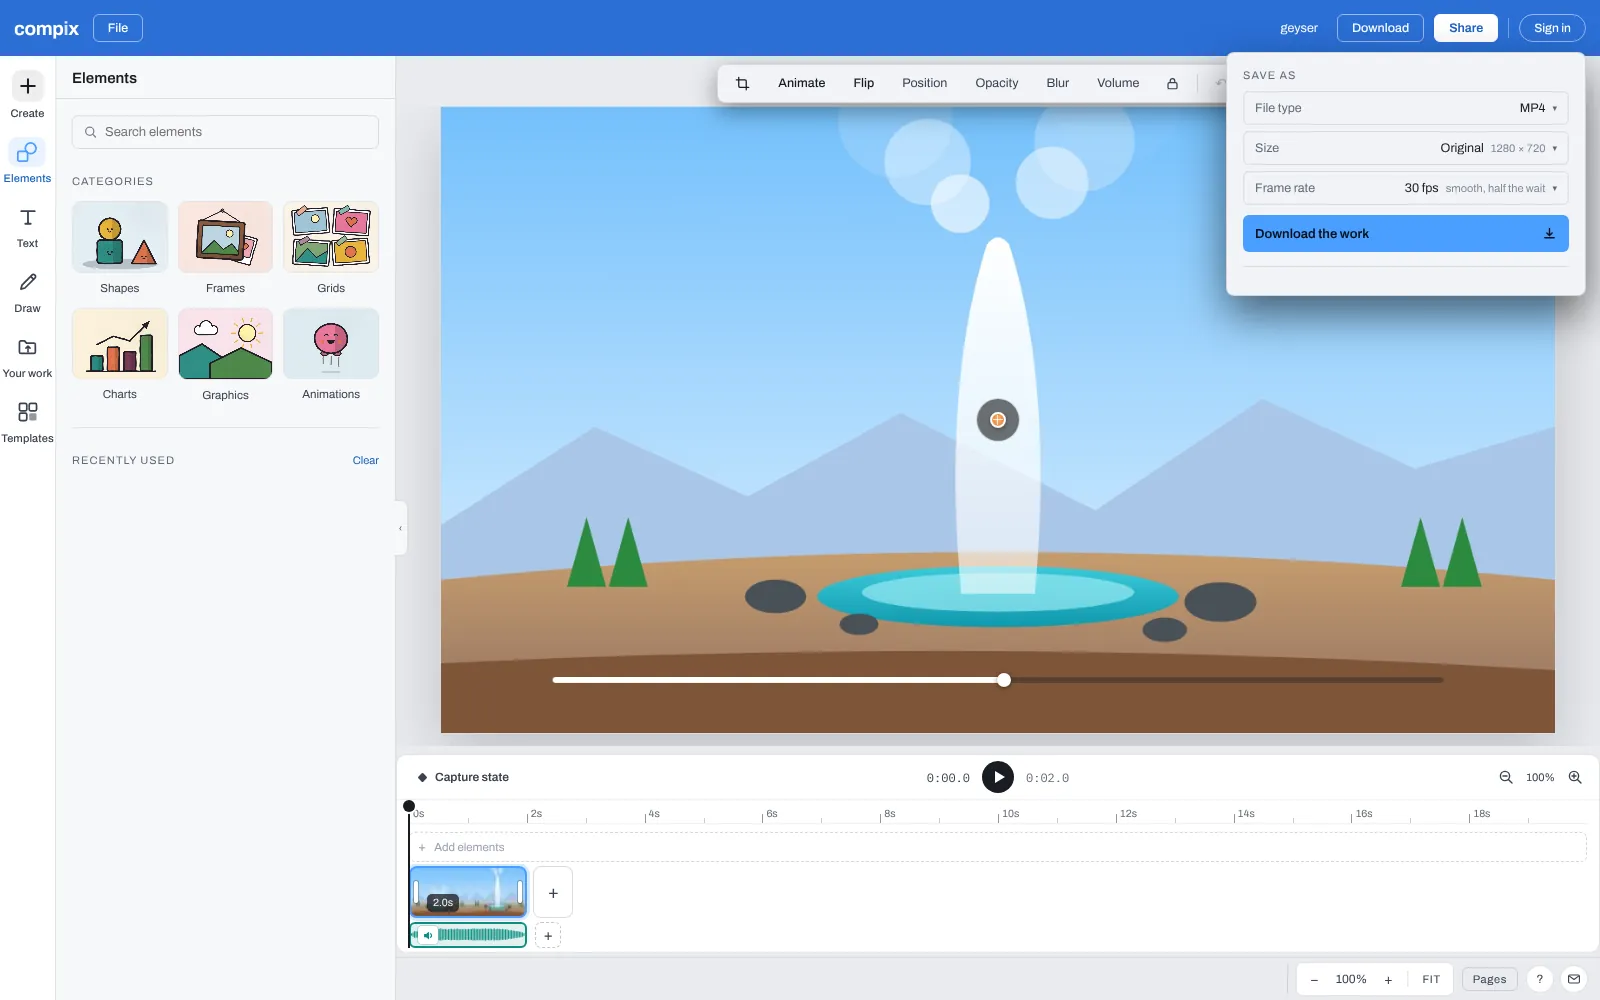The height and width of the screenshot is (1000, 1600).
Task: Change the Frame rate dropdown
Action: tap(1405, 188)
